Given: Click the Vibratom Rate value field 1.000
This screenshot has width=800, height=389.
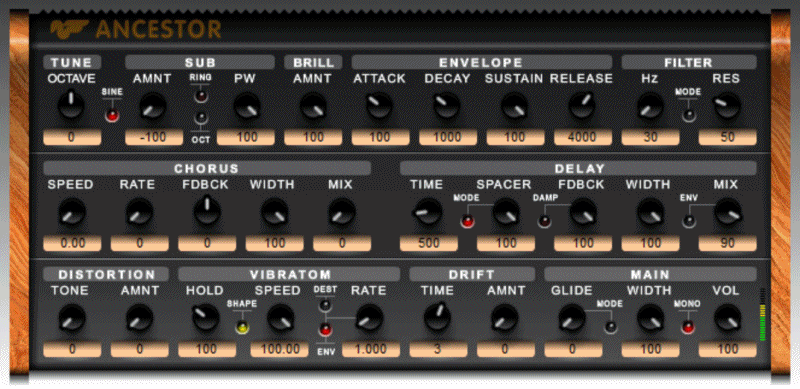Looking at the screenshot, I should pyautogui.click(x=370, y=349).
